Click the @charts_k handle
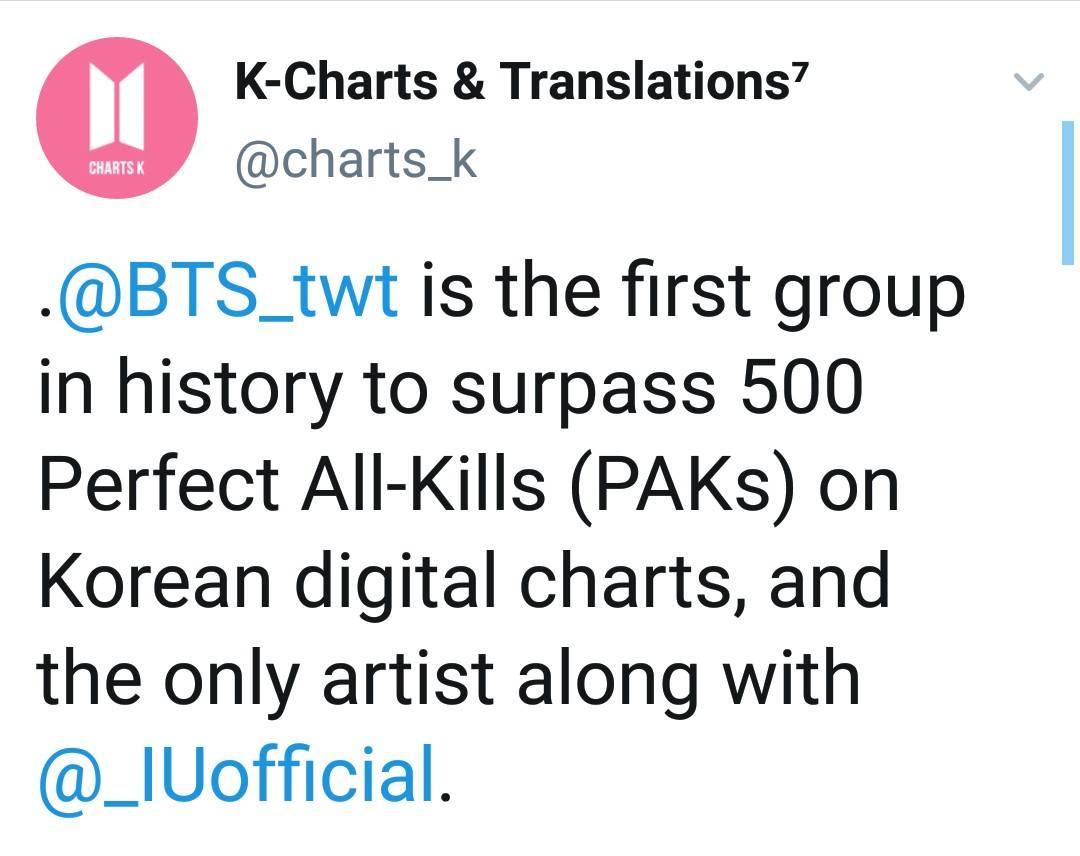1080x856 pixels. point(355,160)
